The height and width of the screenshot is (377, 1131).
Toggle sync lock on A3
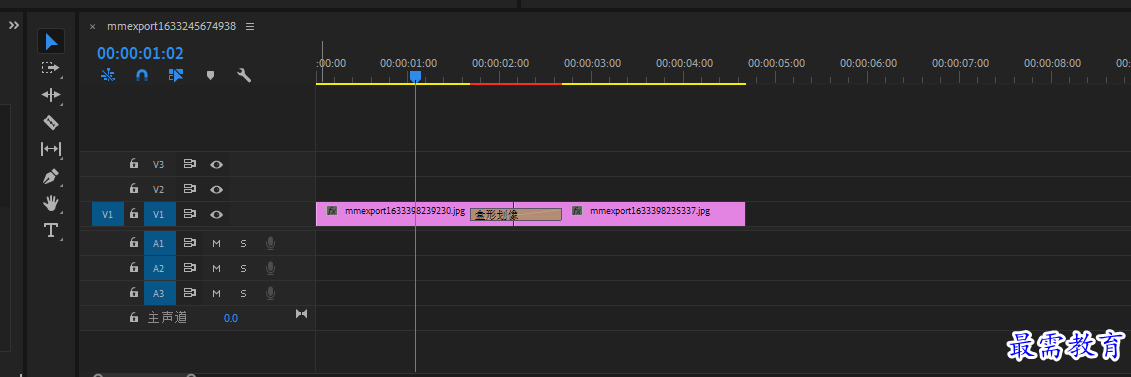(x=190, y=293)
